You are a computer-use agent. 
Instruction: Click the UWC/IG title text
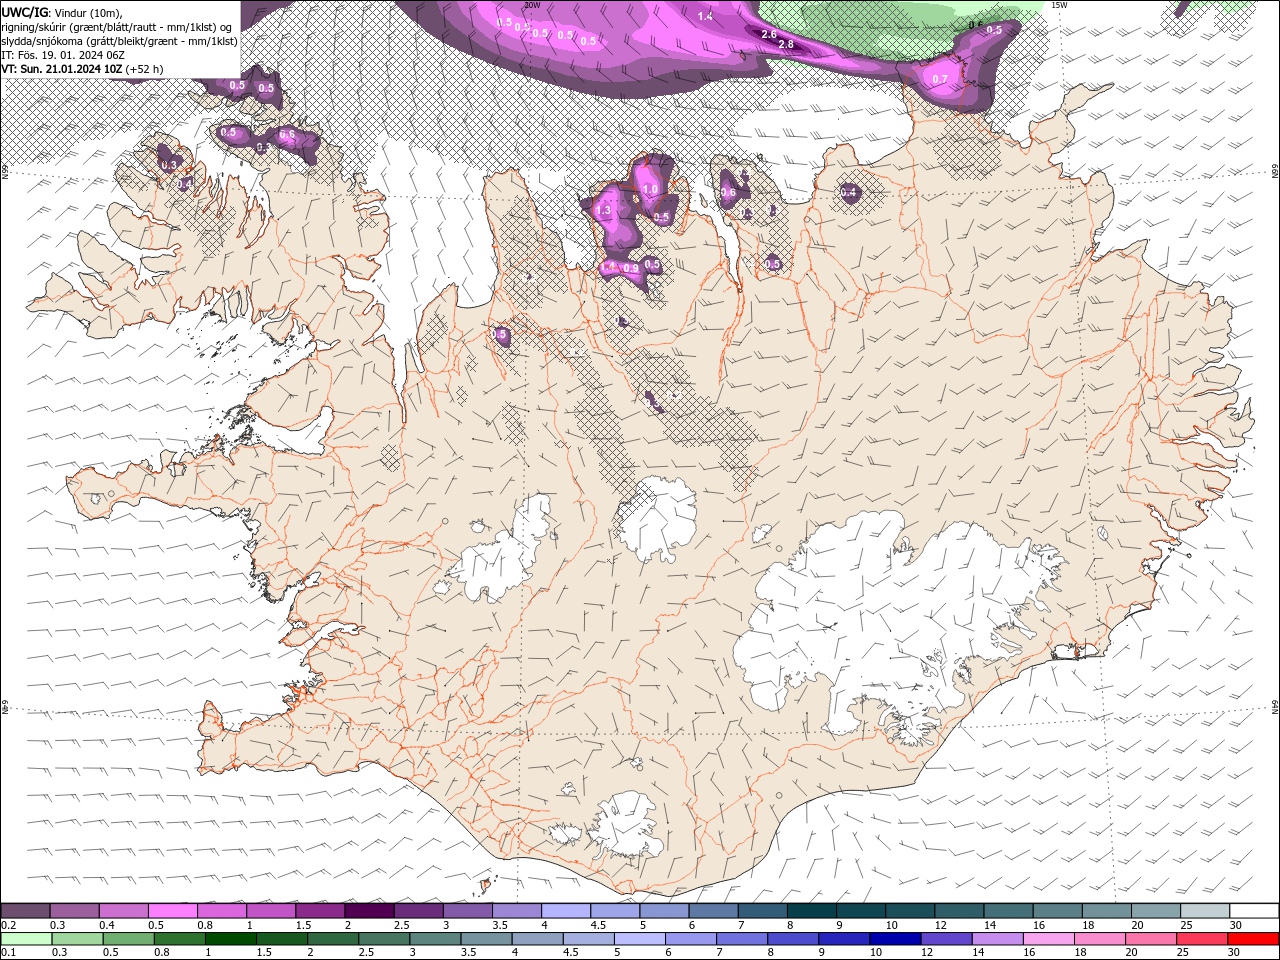click(25, 12)
